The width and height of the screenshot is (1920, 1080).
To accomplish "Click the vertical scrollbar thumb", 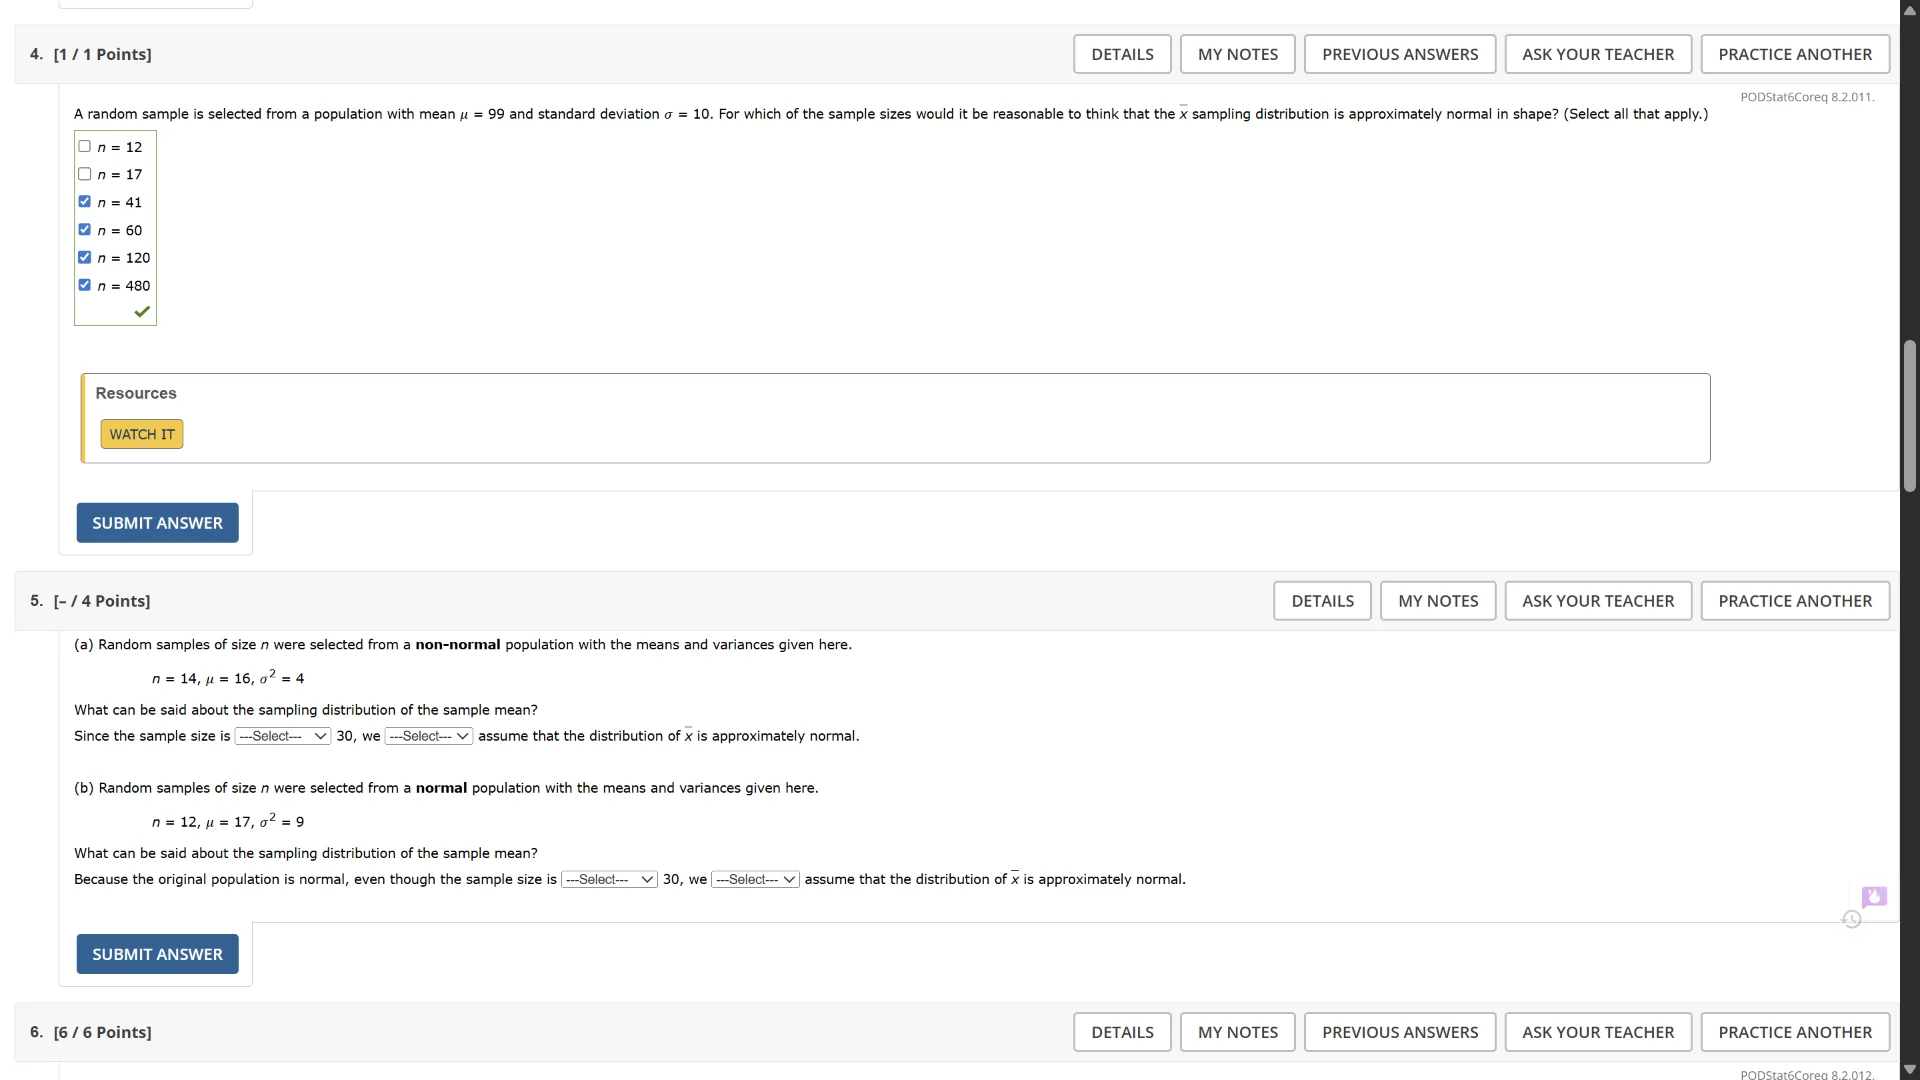I will point(1910,415).
